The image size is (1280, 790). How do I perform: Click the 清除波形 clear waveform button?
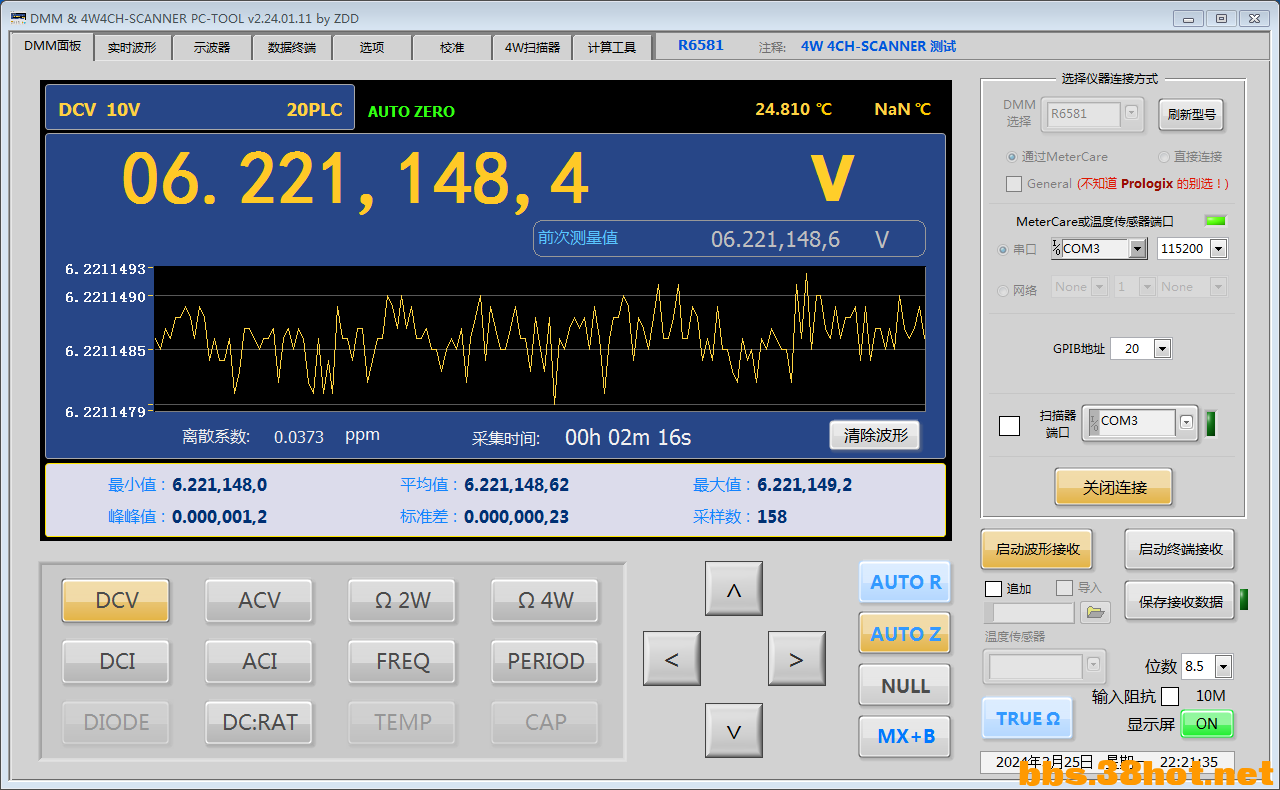point(874,435)
